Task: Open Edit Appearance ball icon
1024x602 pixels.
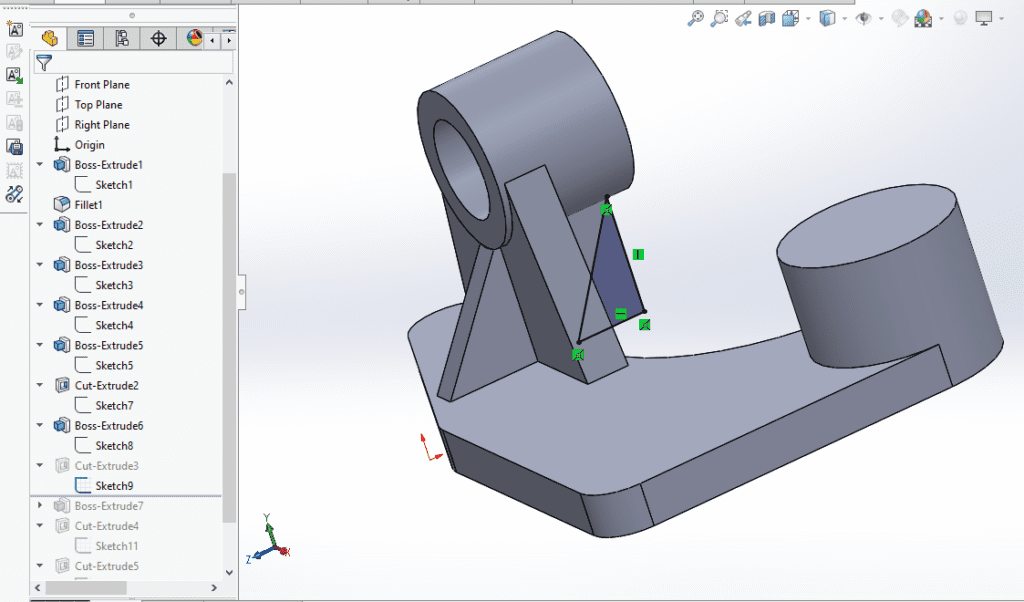Action: point(900,18)
